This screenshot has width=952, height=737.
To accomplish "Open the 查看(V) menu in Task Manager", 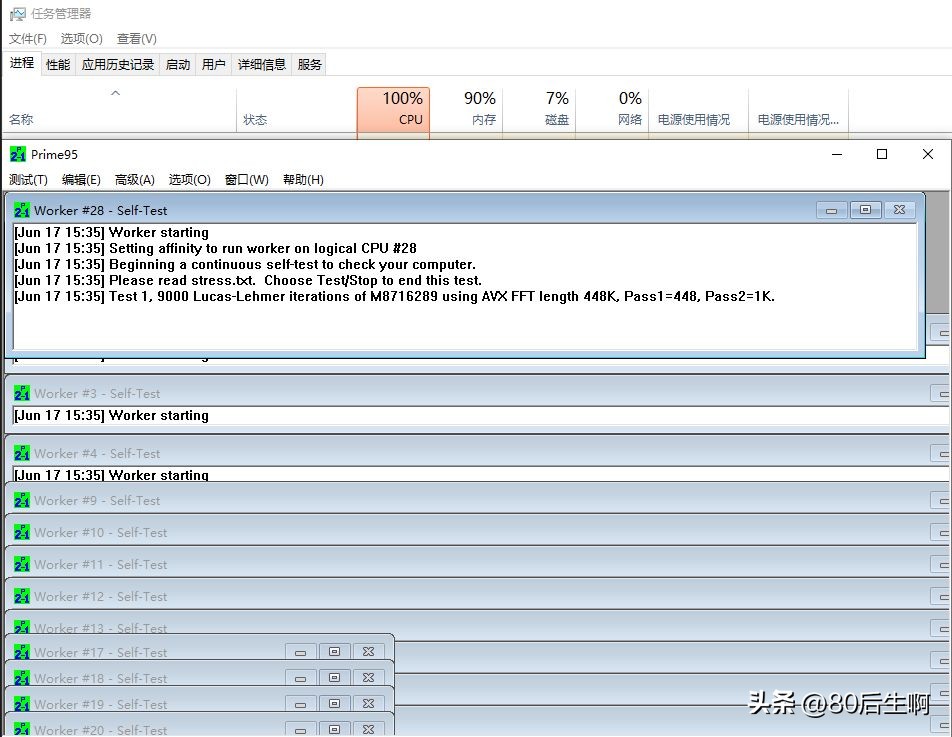I will (x=137, y=39).
